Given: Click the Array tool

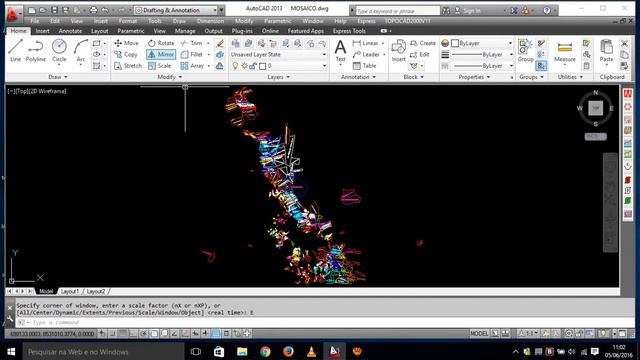Looking at the screenshot, I should [x=192, y=66].
